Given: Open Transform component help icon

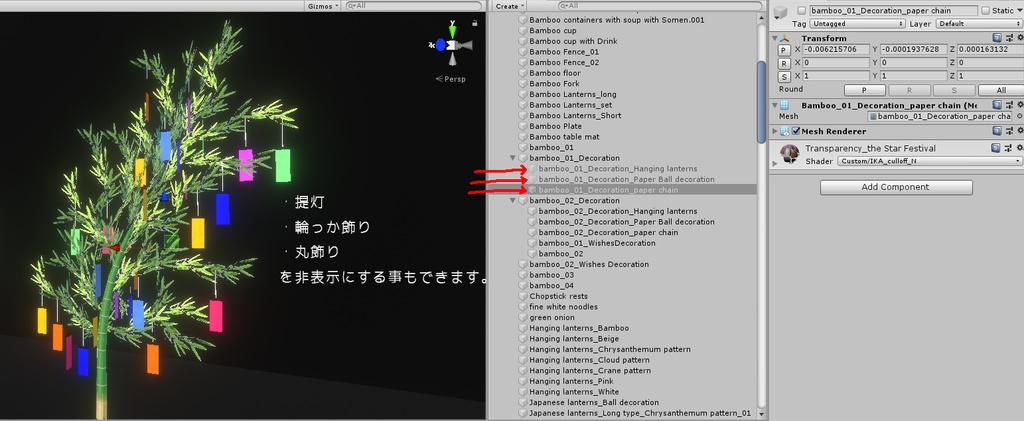Looking at the screenshot, I should (997, 39).
